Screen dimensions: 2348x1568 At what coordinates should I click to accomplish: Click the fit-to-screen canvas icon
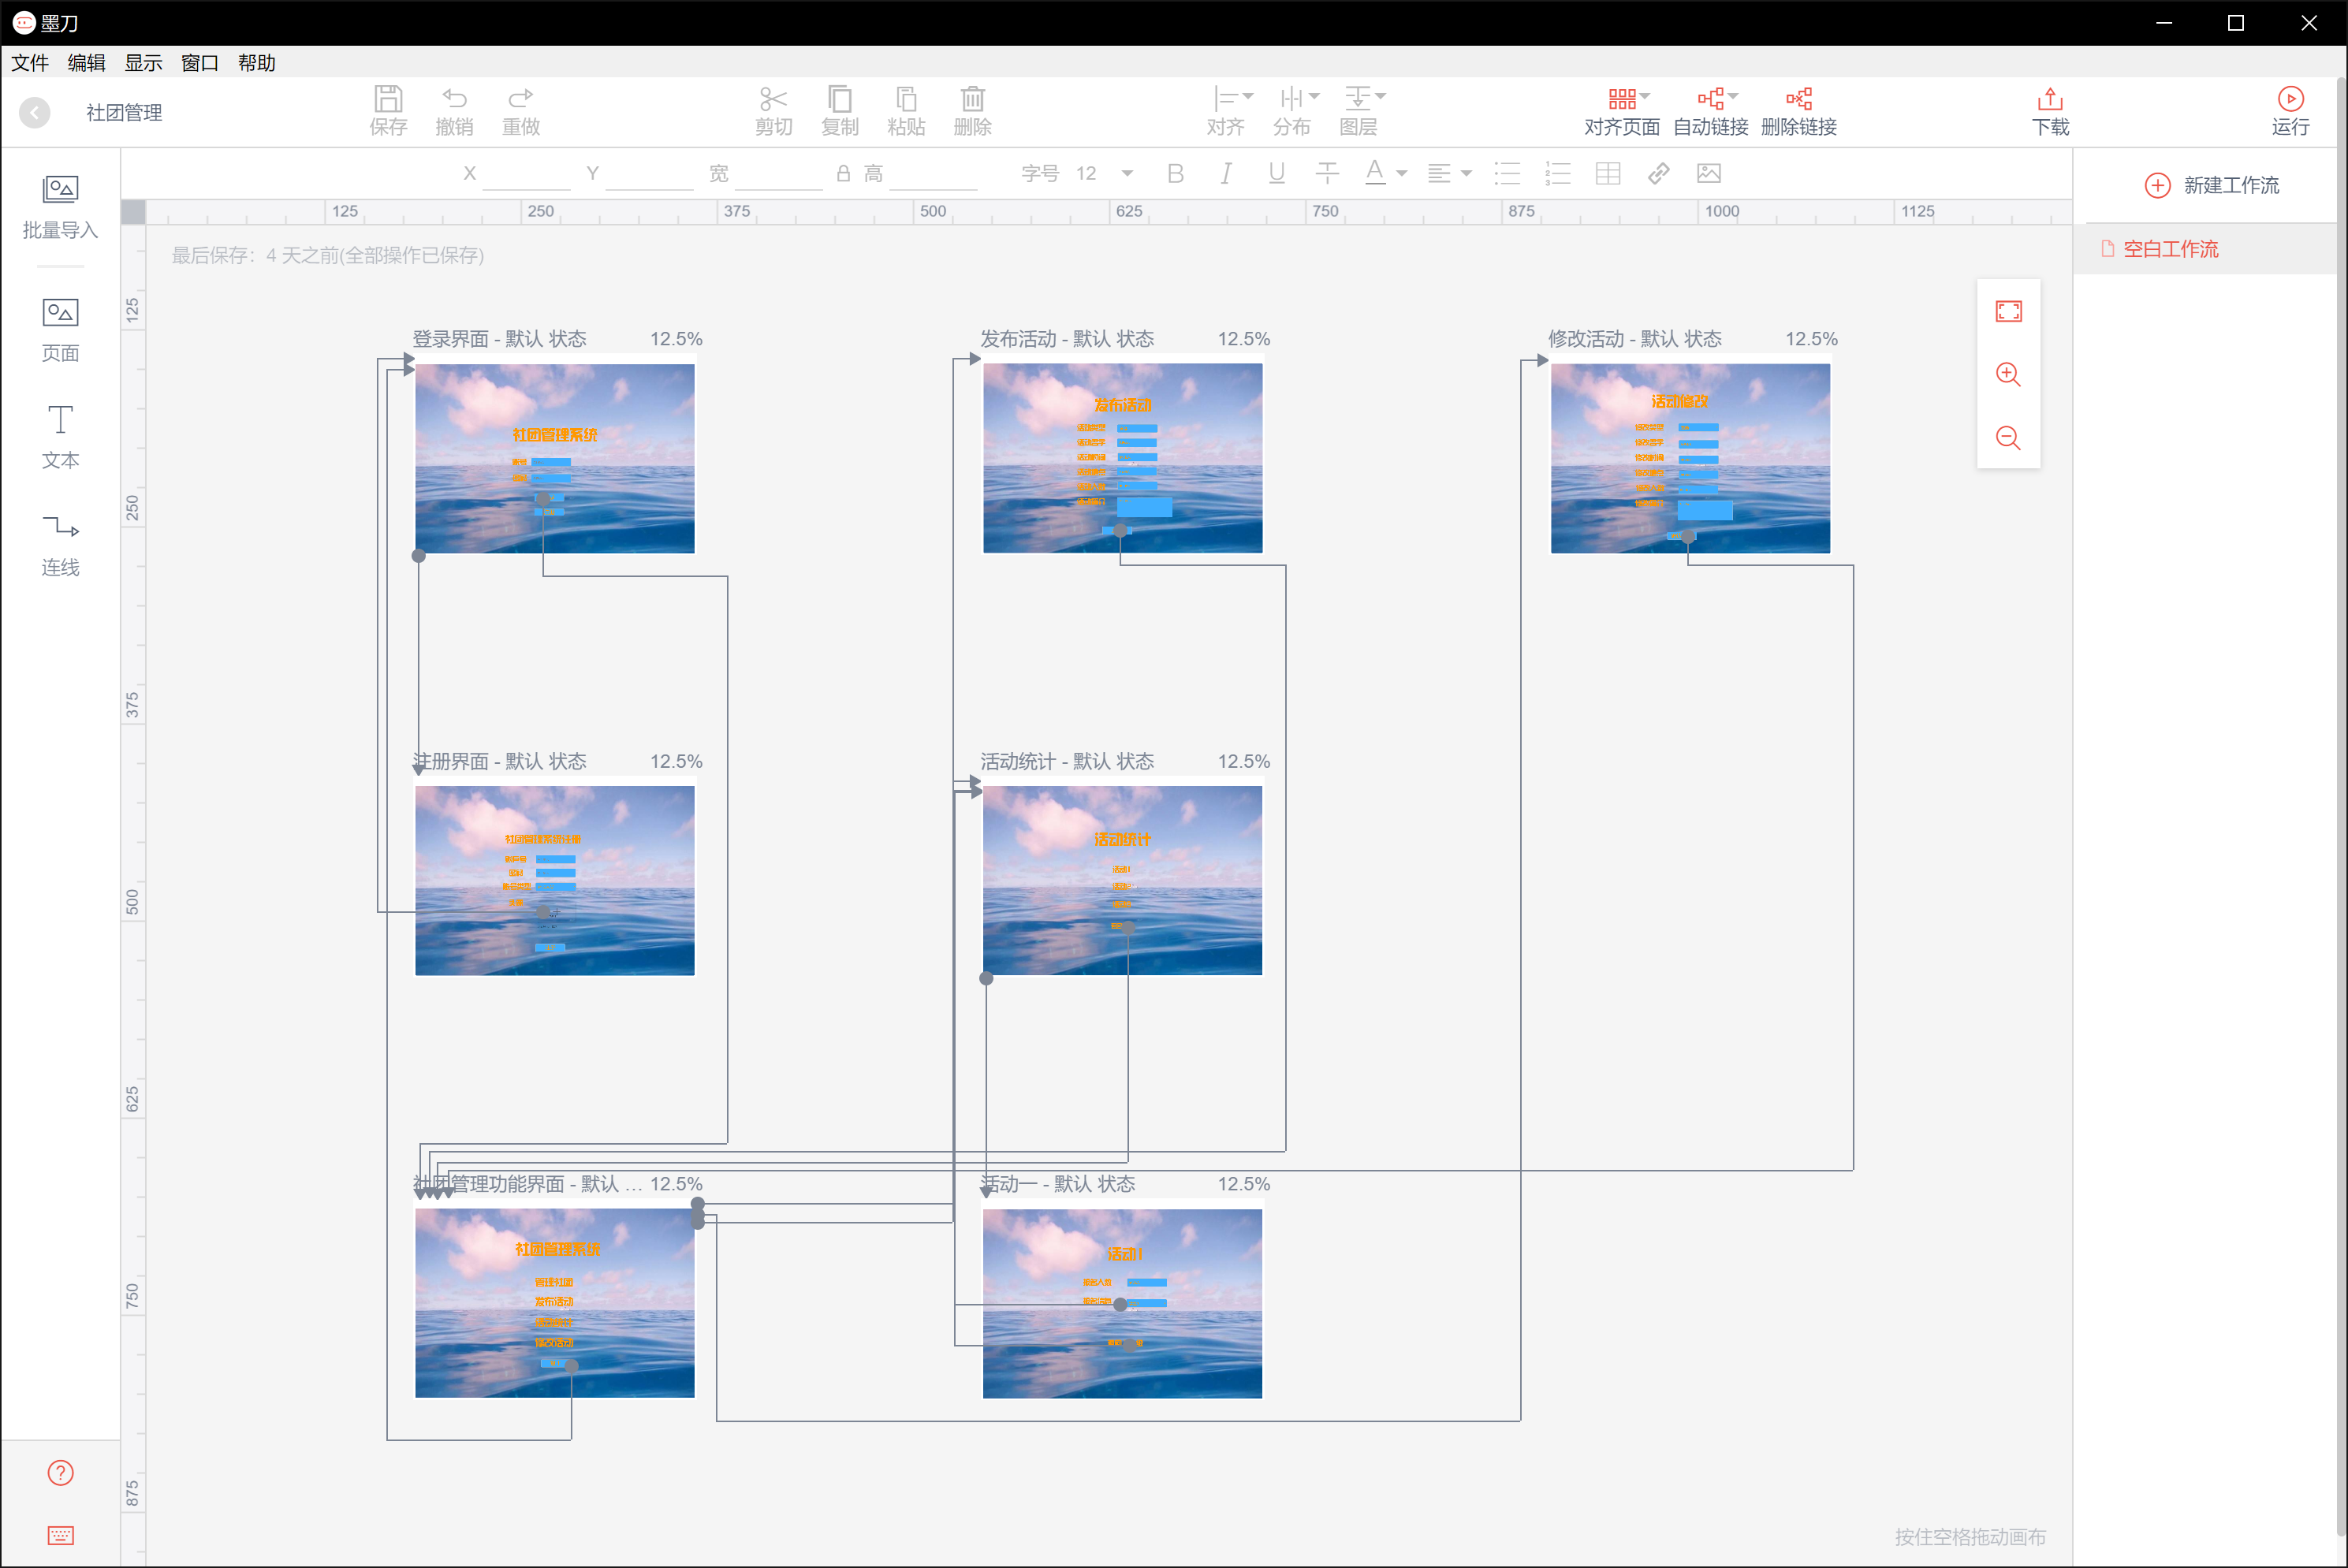2008,311
